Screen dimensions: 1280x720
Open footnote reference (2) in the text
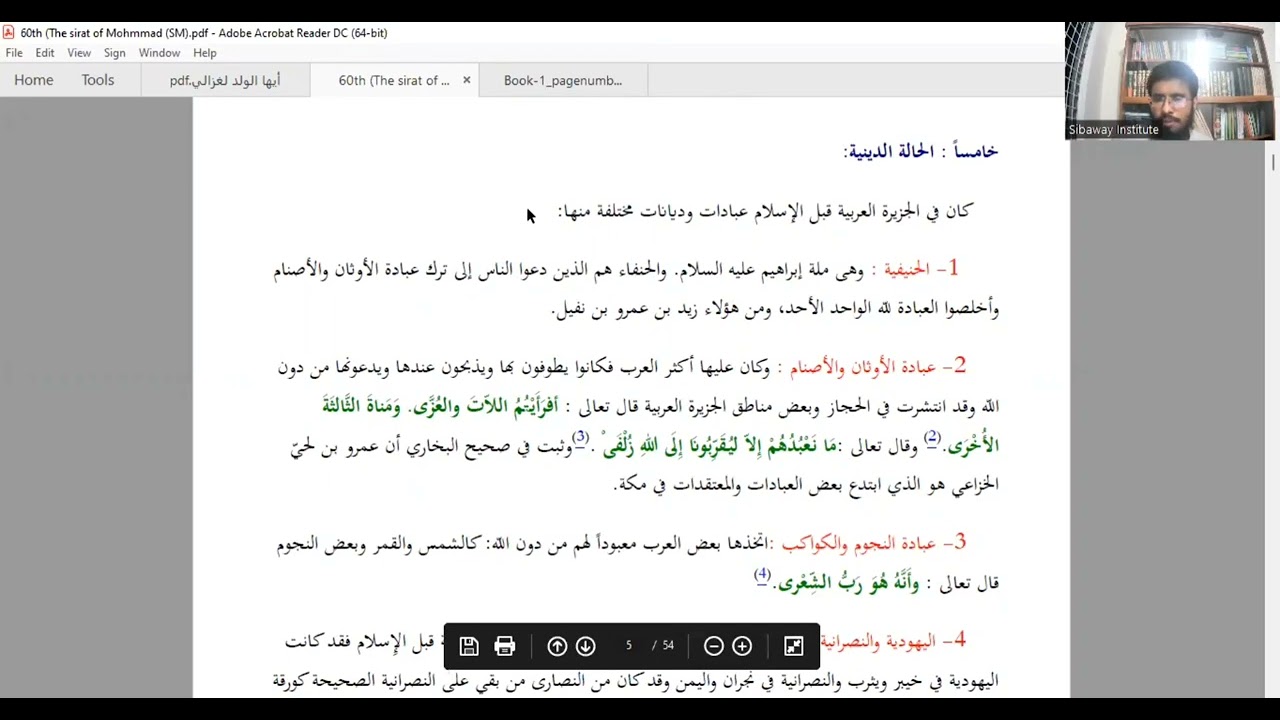click(932, 437)
